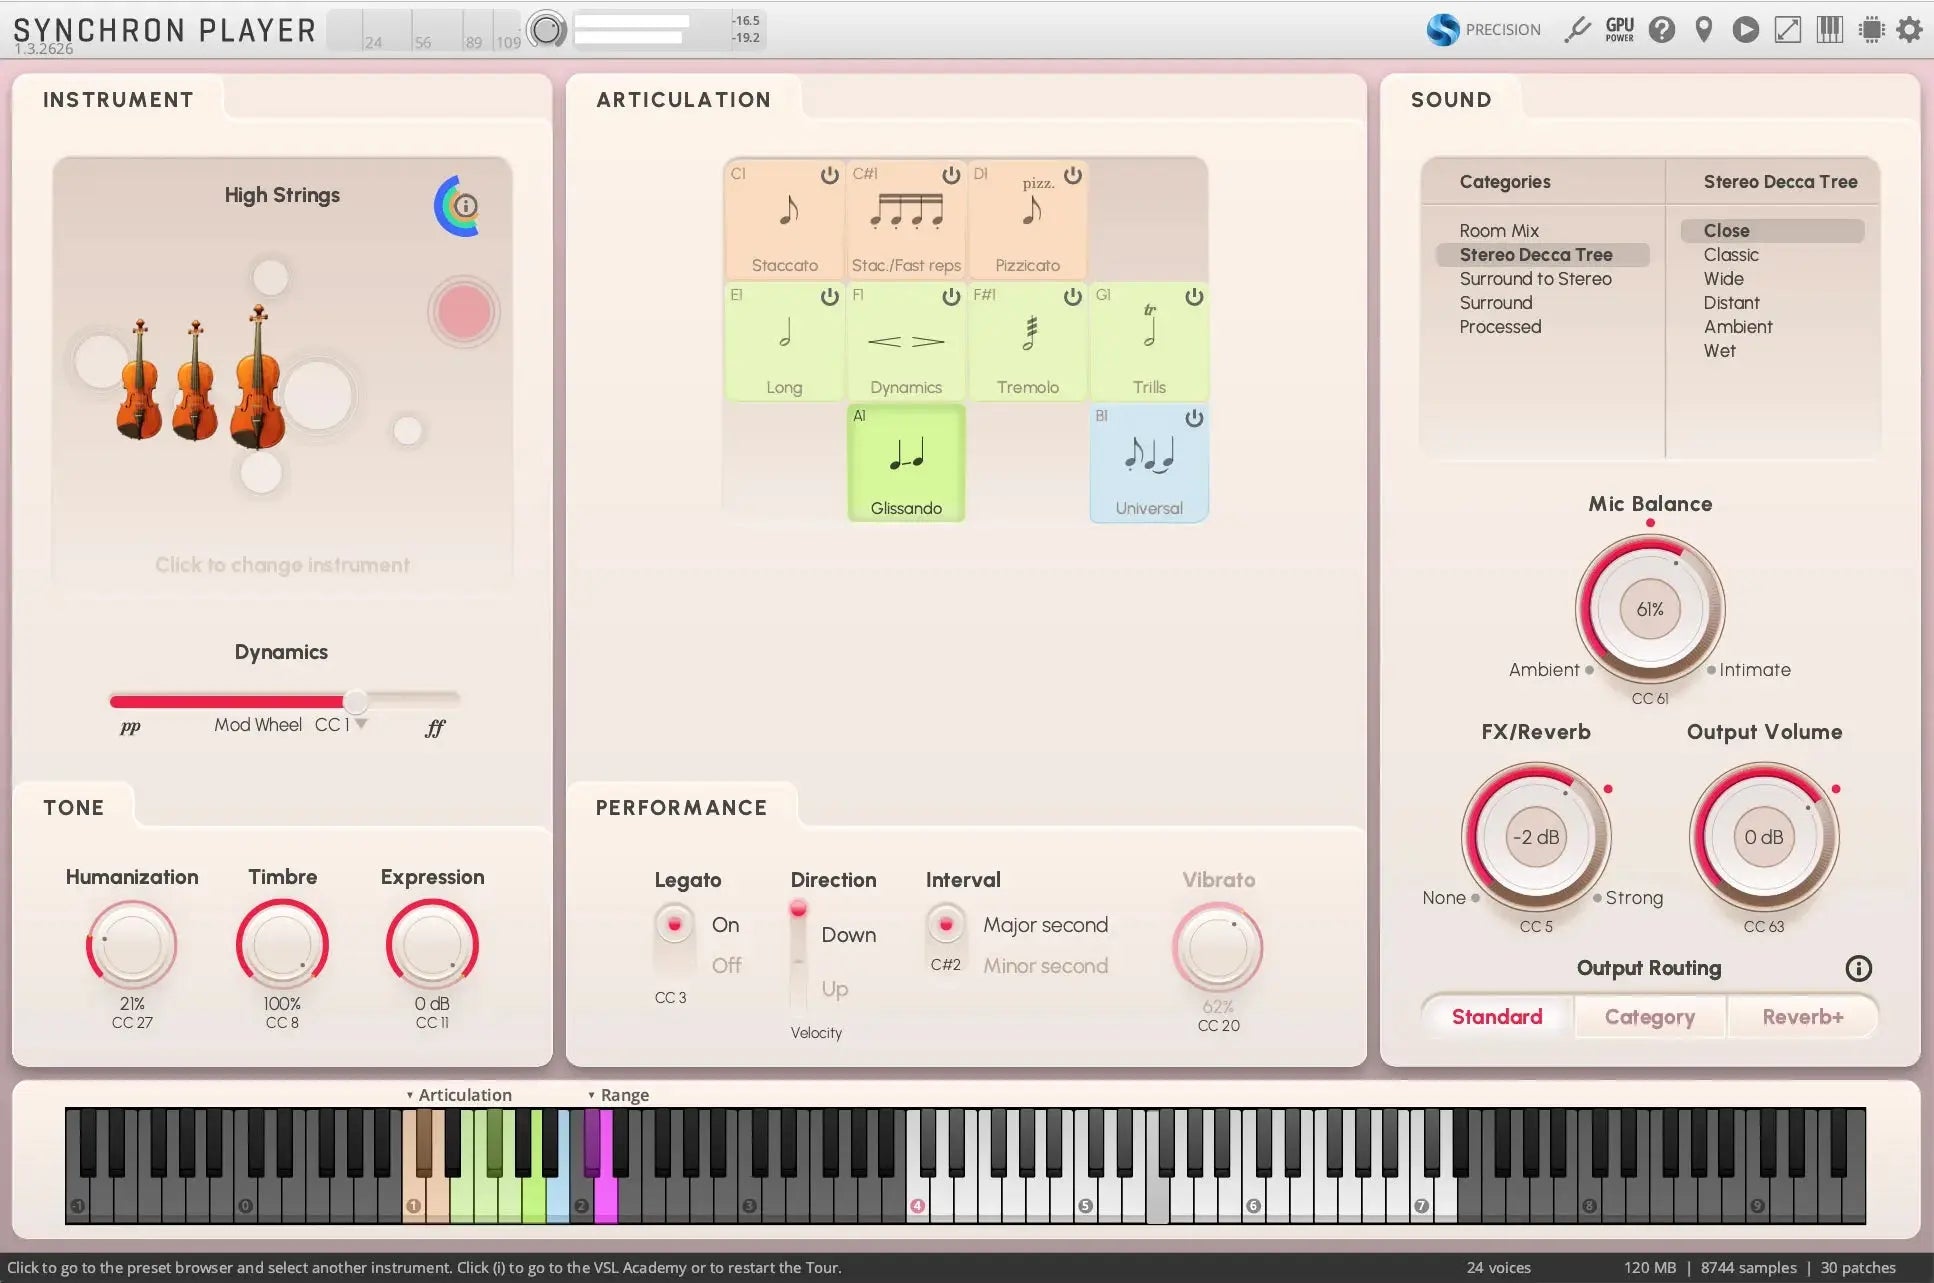1934x1283 pixels.
Task: Switch Output Routing to the Reverb+ tab
Action: tap(1802, 1017)
